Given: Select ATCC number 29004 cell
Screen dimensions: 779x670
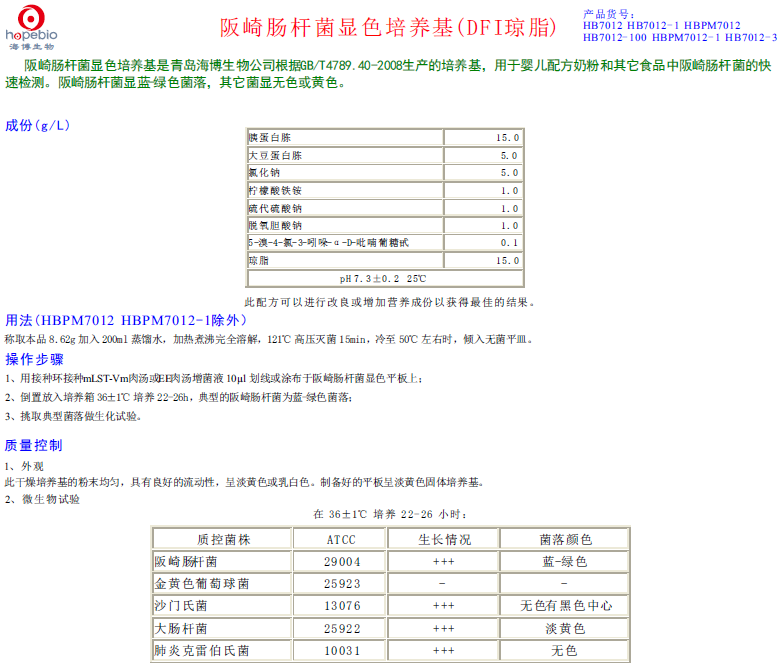Looking at the screenshot, I should 341,562.
